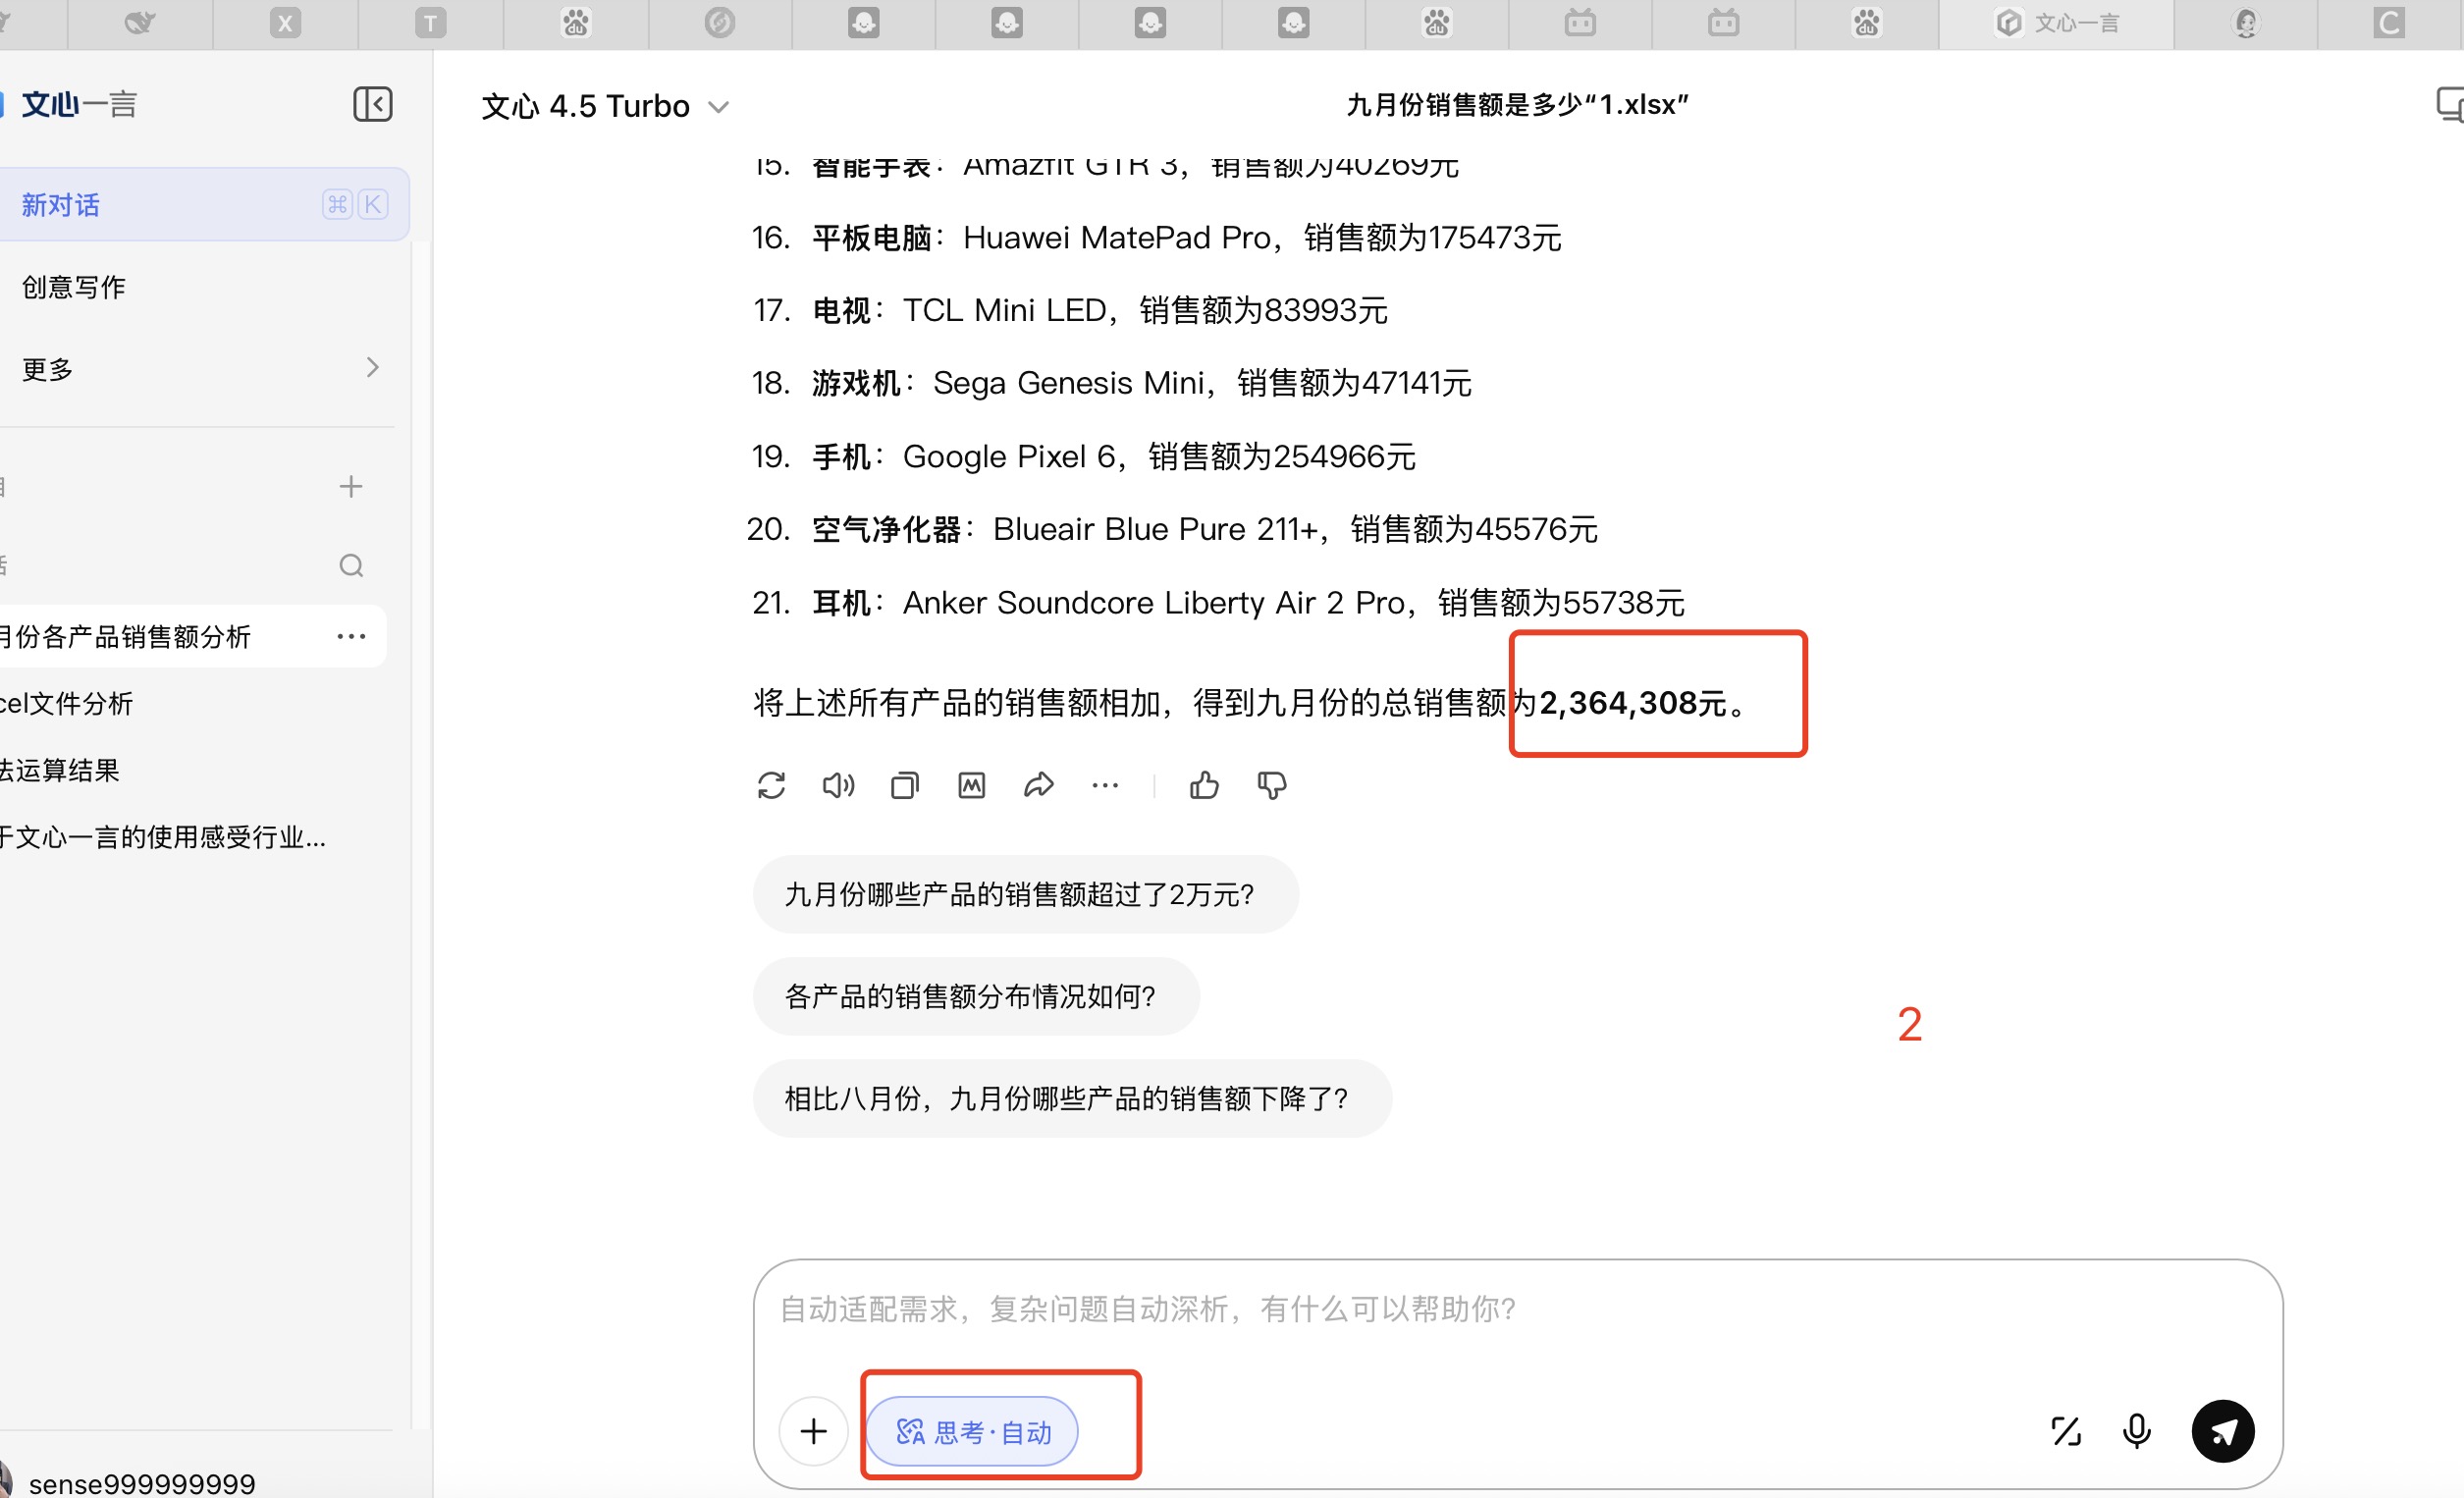Screen dimensions: 2464x1498
Task: Click suggestion 各产品的销售额分布情况如何?
Action: point(975,997)
